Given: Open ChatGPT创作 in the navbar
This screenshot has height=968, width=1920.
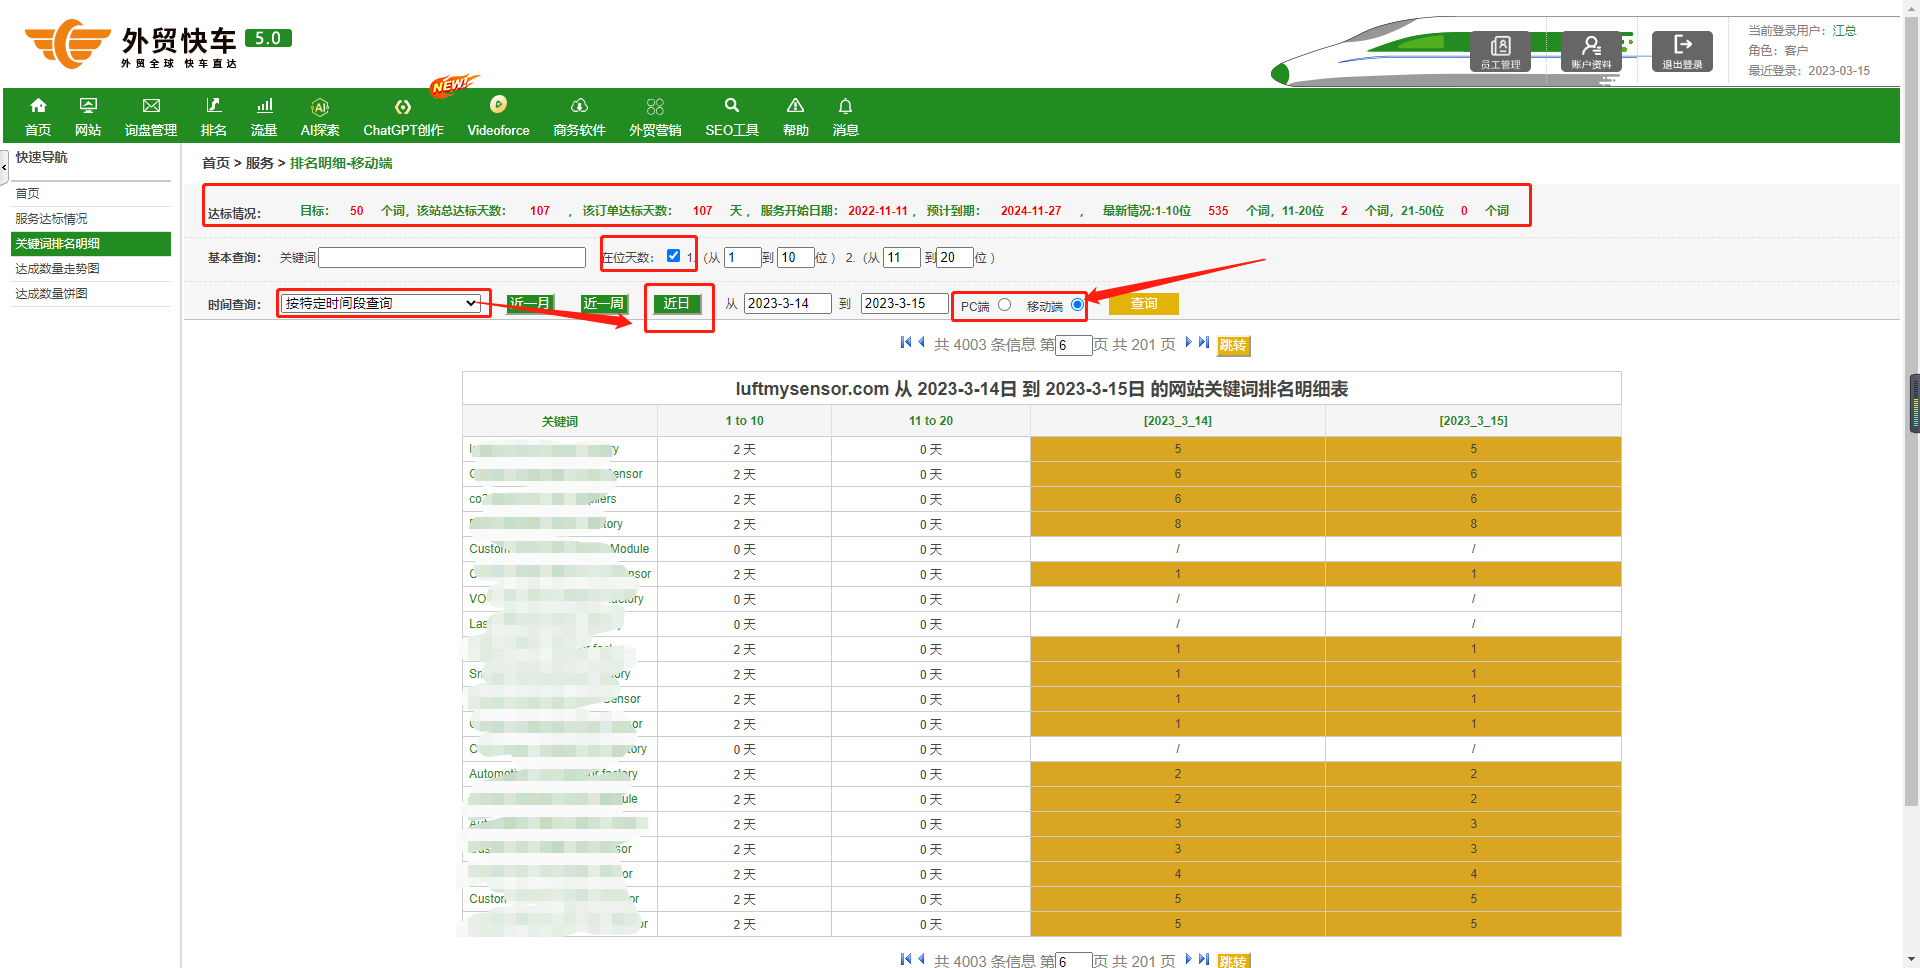Looking at the screenshot, I should coord(403,117).
